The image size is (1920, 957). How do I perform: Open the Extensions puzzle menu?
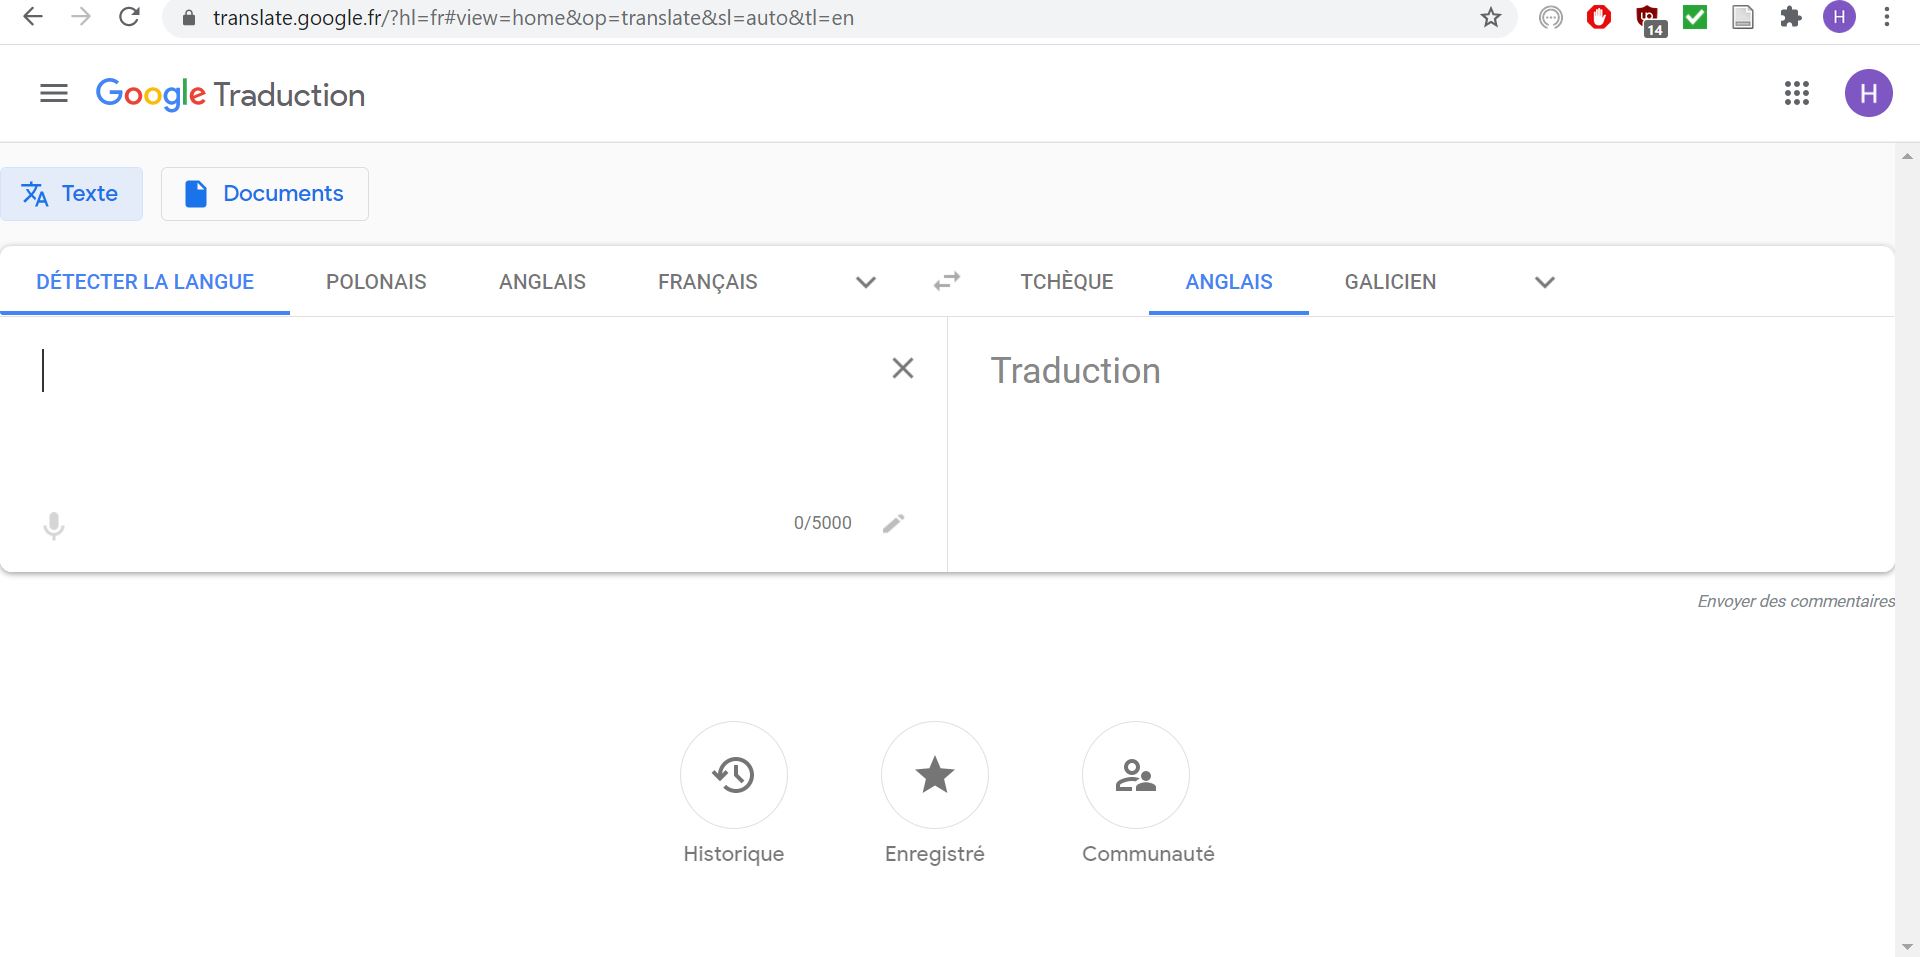[1791, 17]
